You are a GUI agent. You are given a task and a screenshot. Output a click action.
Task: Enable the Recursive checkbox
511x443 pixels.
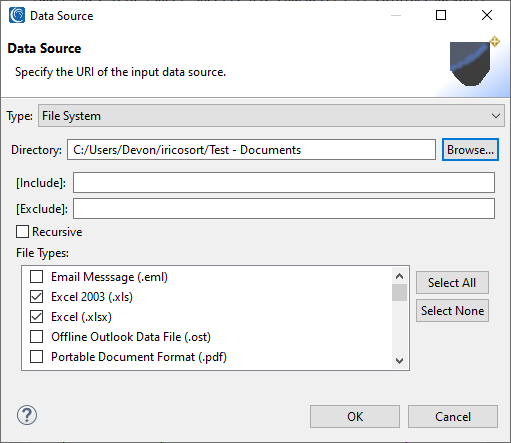click(22, 231)
